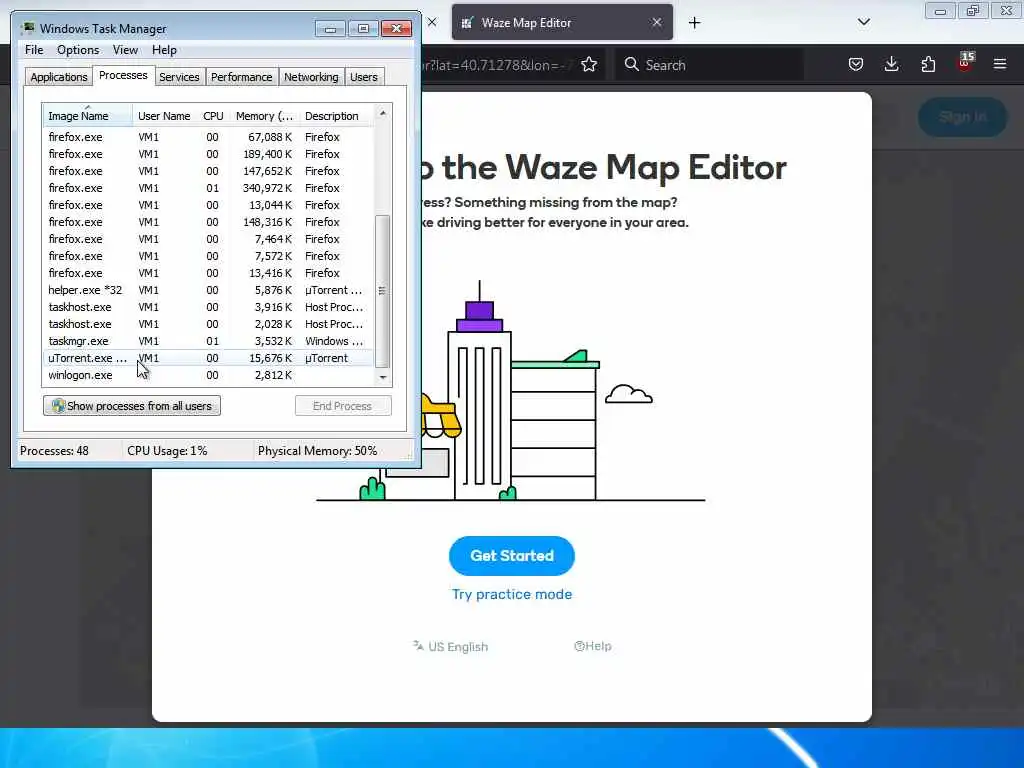Select the firefox.exe row using 340,972 K
This screenshot has height=768, width=1024.
coord(208,188)
